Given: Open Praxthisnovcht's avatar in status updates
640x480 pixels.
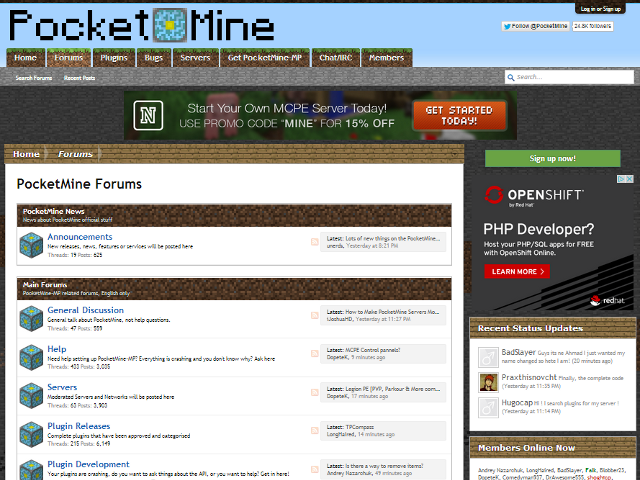Looking at the screenshot, I should (x=488, y=383).
